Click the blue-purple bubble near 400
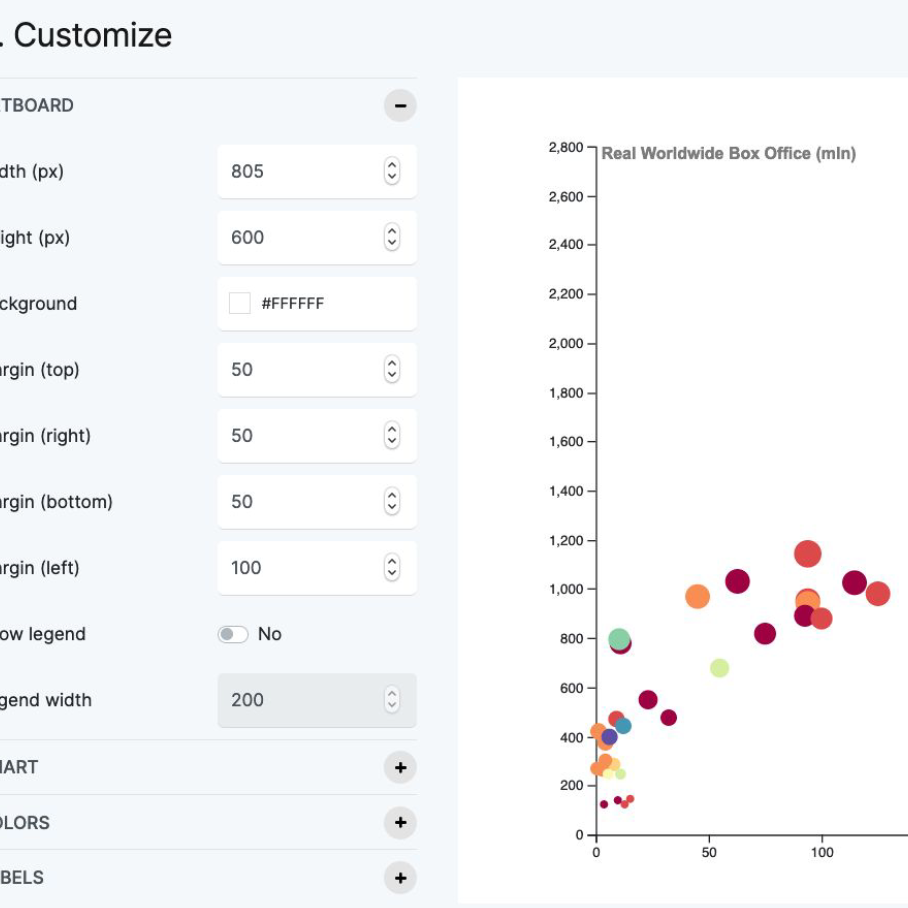This screenshot has width=908, height=908. pos(609,737)
